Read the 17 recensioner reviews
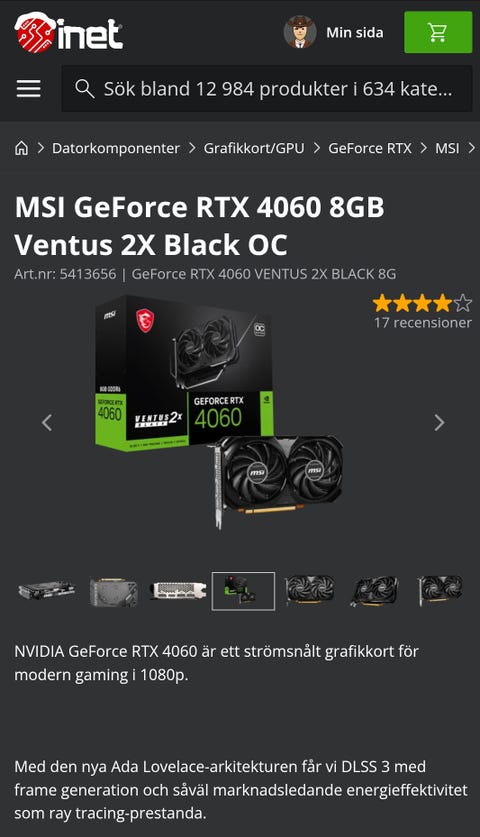Viewport: 480px width, 837px height. coord(423,322)
